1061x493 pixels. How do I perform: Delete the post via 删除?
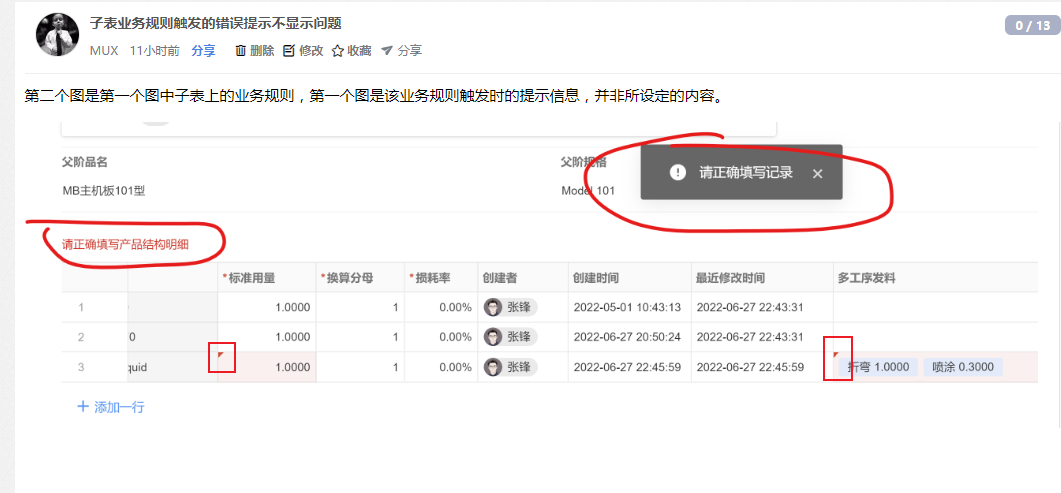[254, 51]
